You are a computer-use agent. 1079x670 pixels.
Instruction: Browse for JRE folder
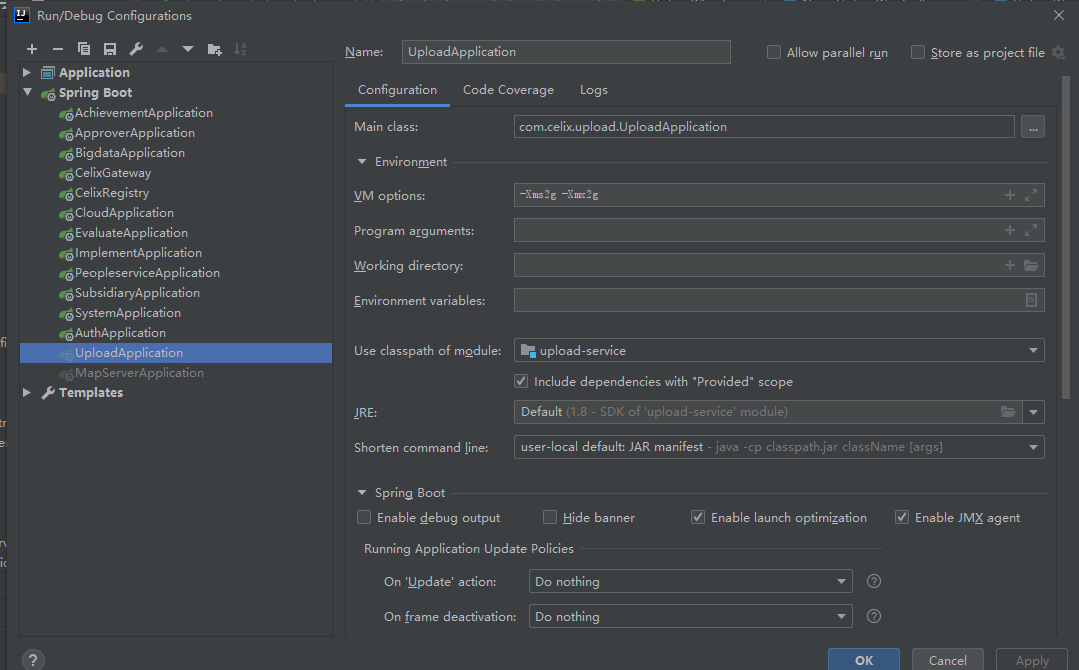click(x=1008, y=412)
